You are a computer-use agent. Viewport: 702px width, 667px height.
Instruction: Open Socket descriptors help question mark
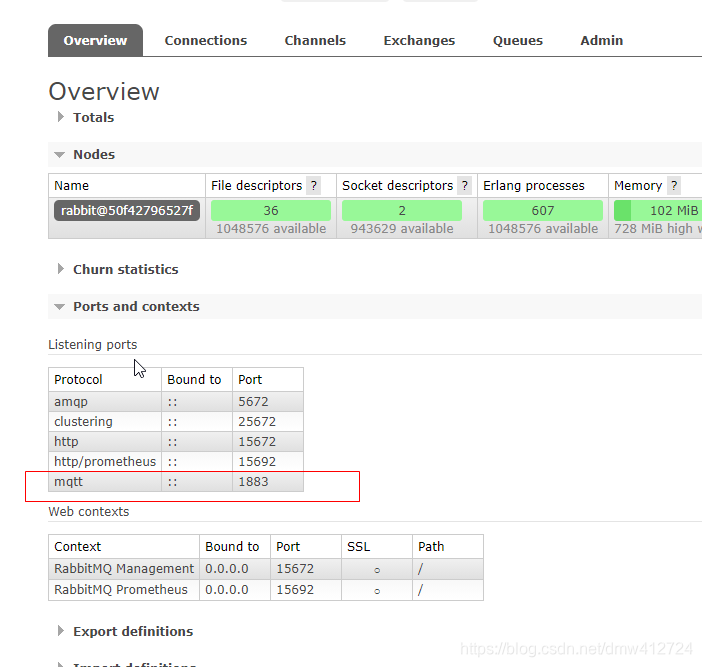click(x=465, y=185)
